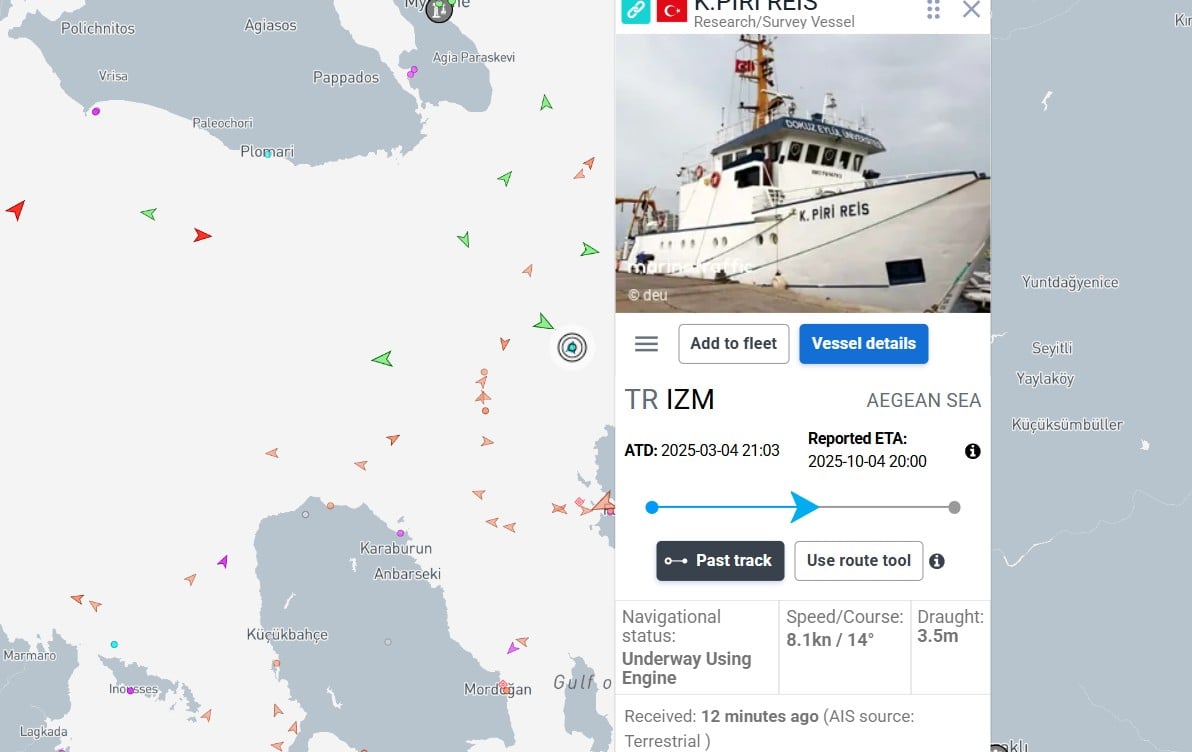Open the six-dot grid menu in panel header
Viewport: 1192px width, 752px height.
click(x=934, y=10)
